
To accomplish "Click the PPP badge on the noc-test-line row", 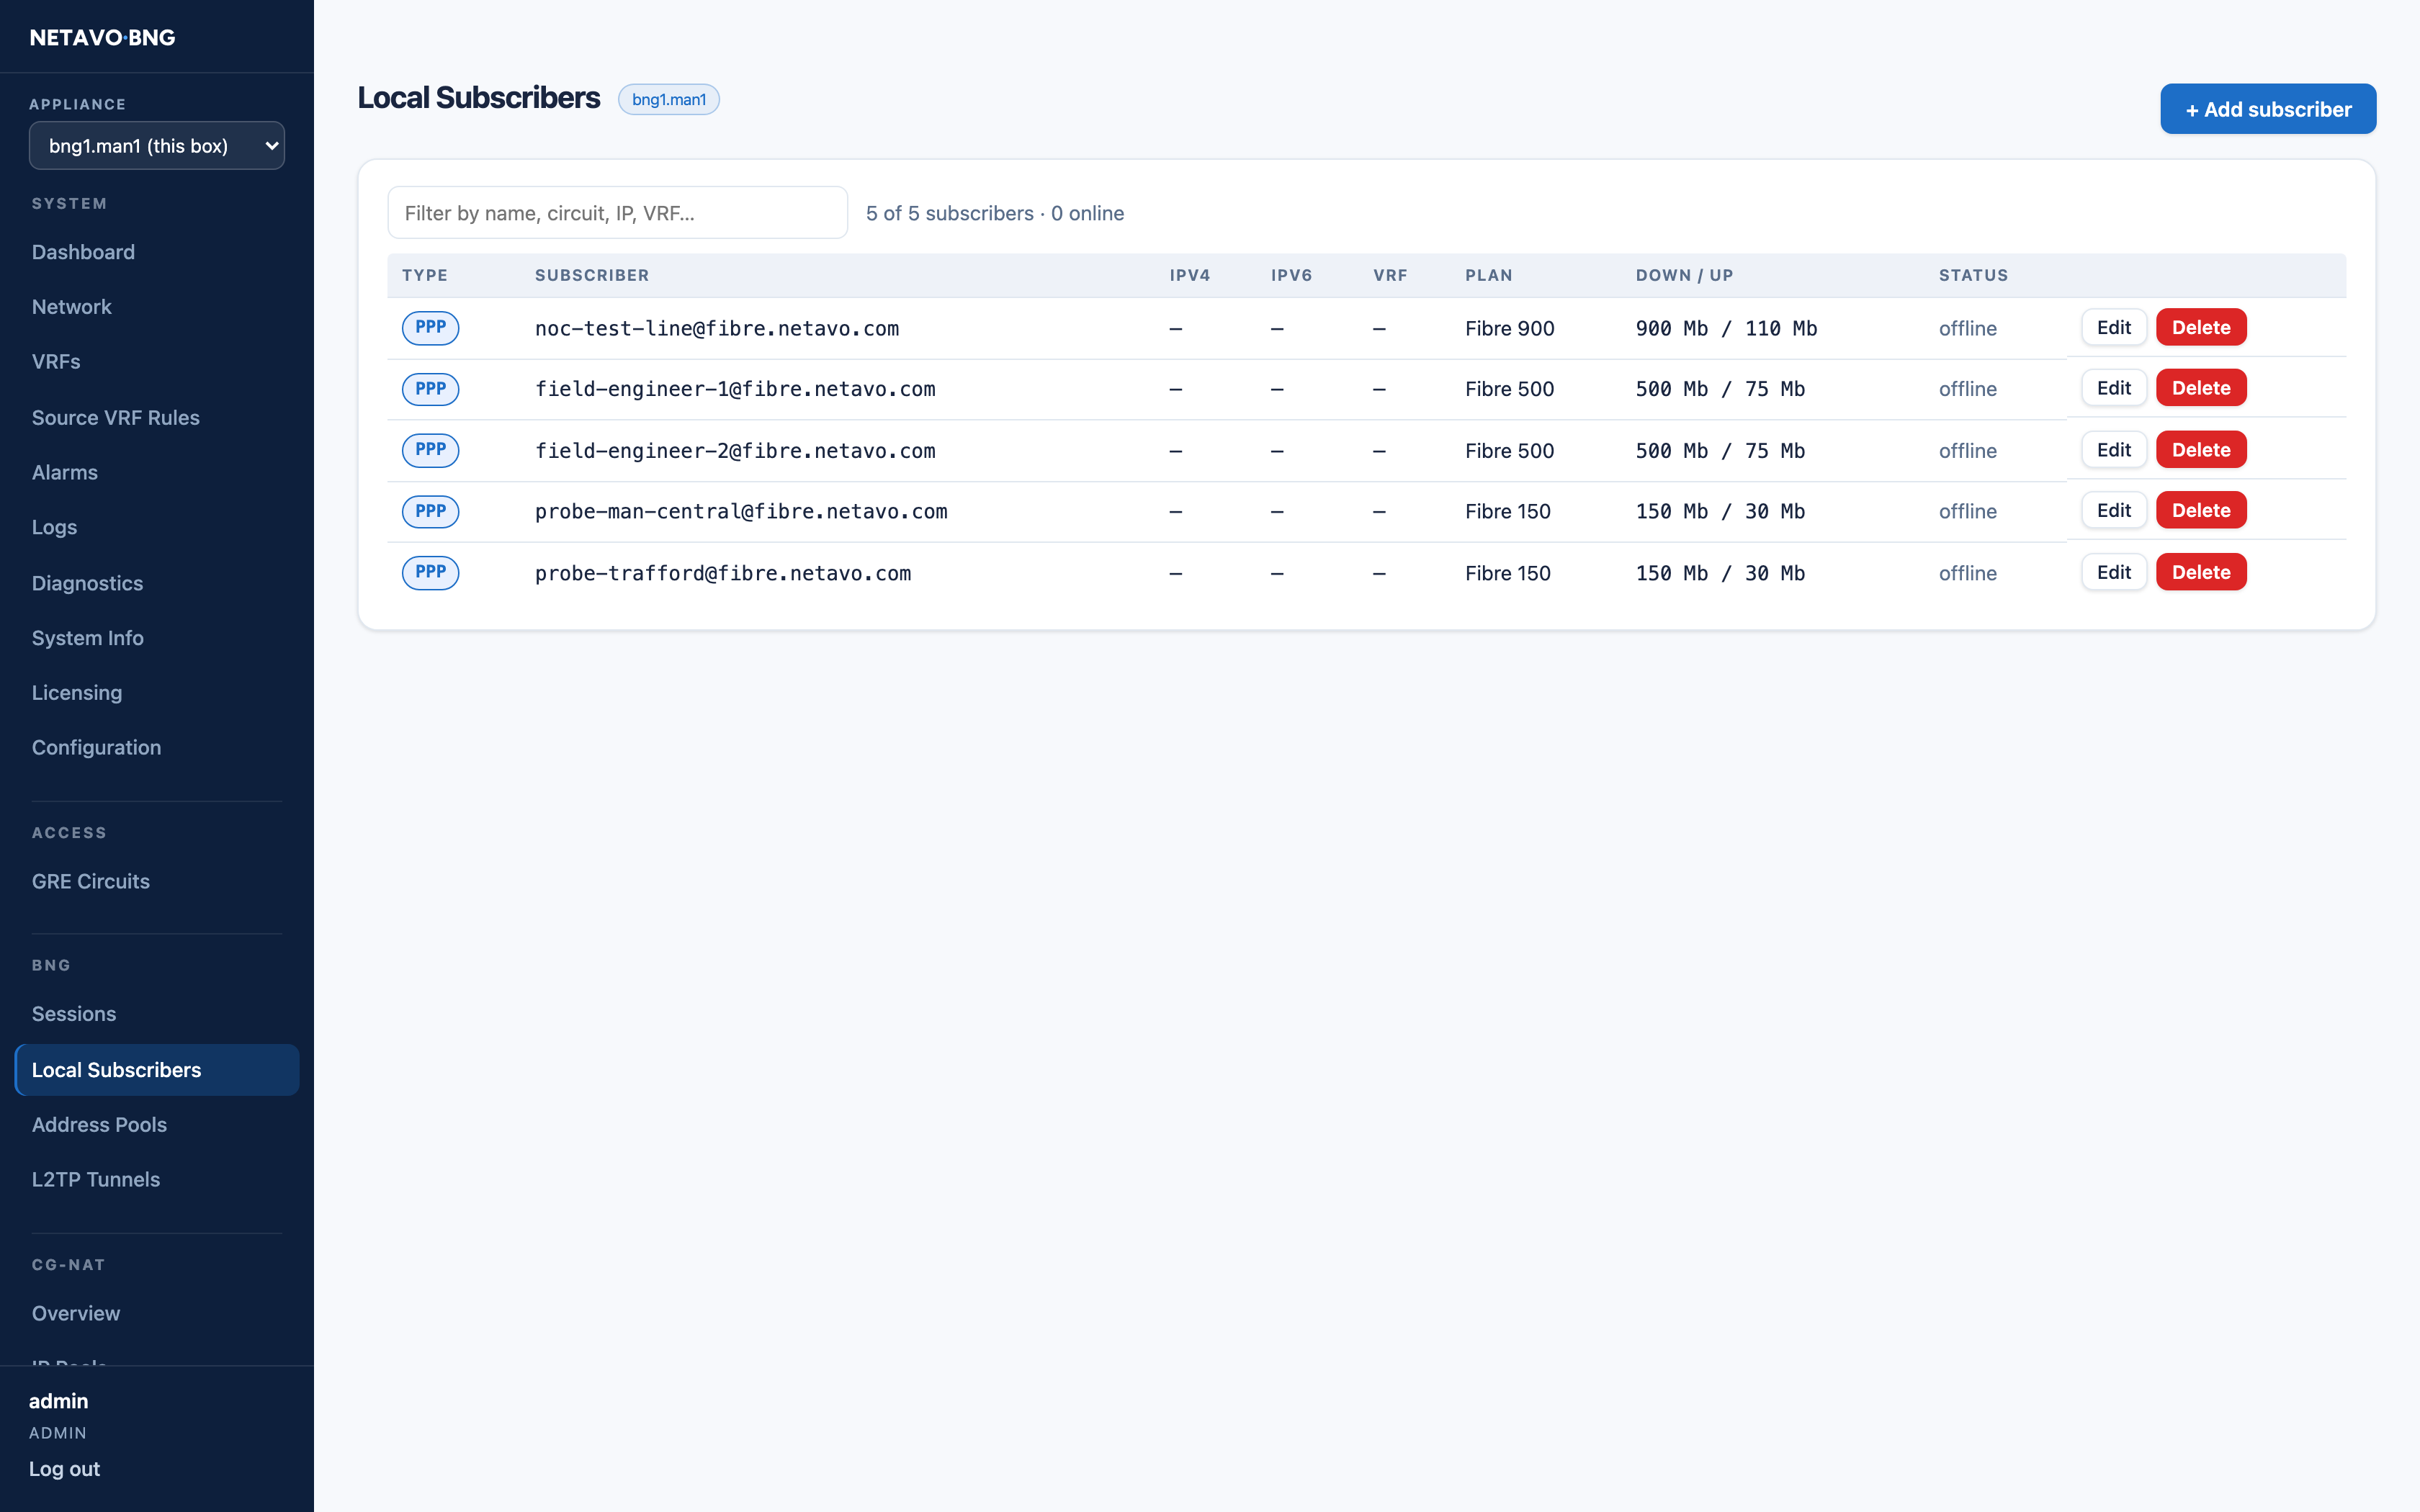I will (431, 328).
